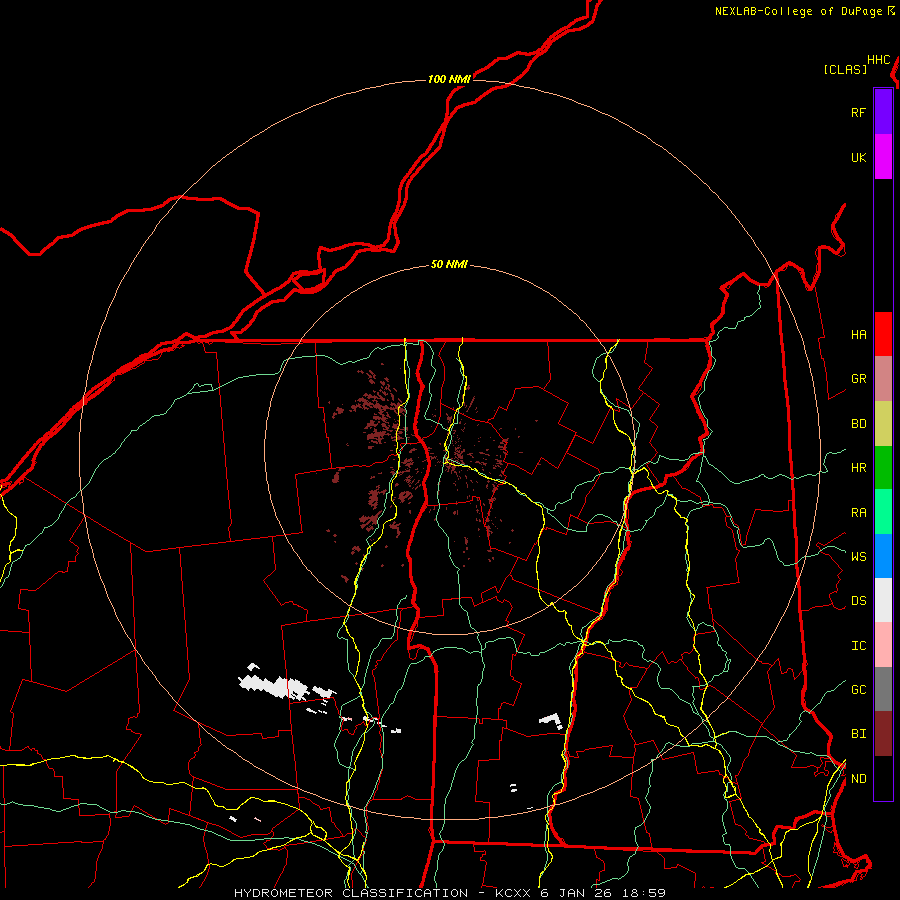Viewport: 900px width, 900px height.
Task: Click the 18:59 timestamp
Action: coord(644,893)
